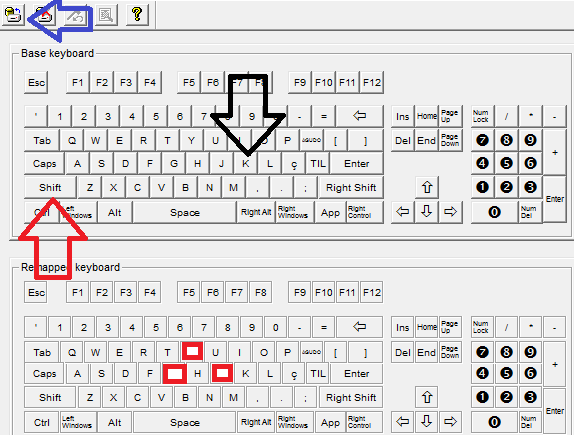Select numpad 0 on Base keyboard
The width and height of the screenshot is (574, 435).
pyautogui.click(x=495, y=212)
